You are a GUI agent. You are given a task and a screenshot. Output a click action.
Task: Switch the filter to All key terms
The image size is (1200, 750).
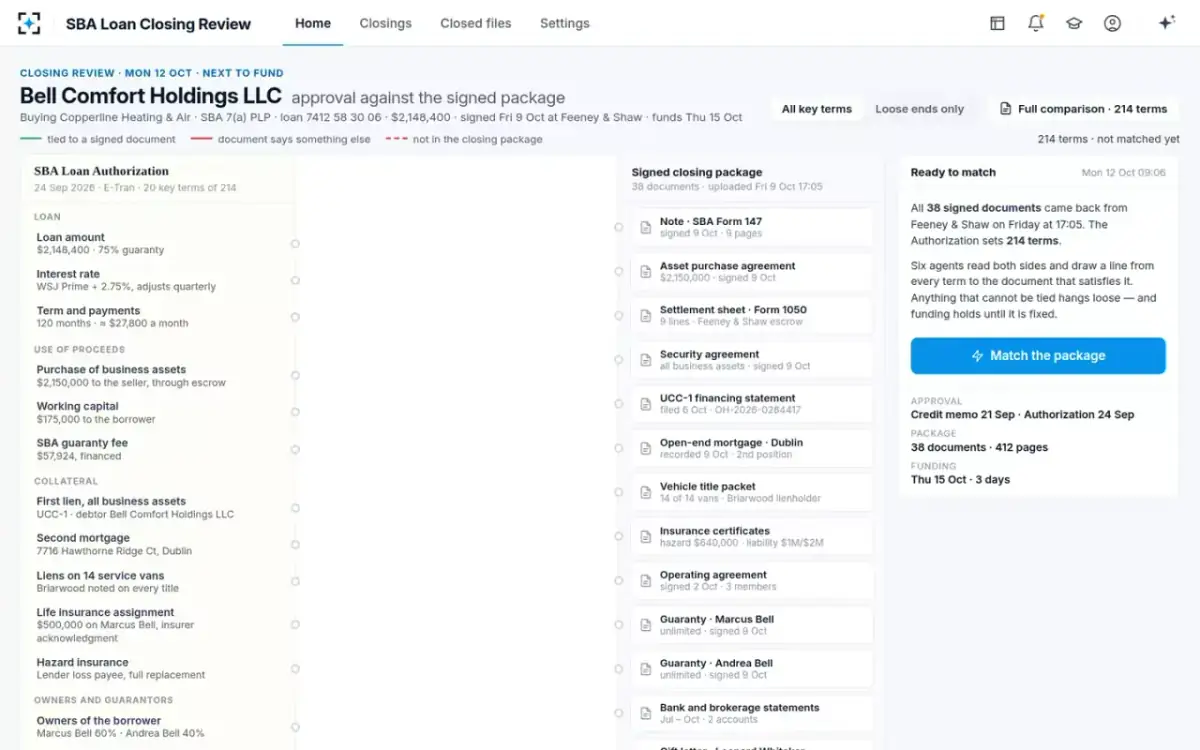817,109
